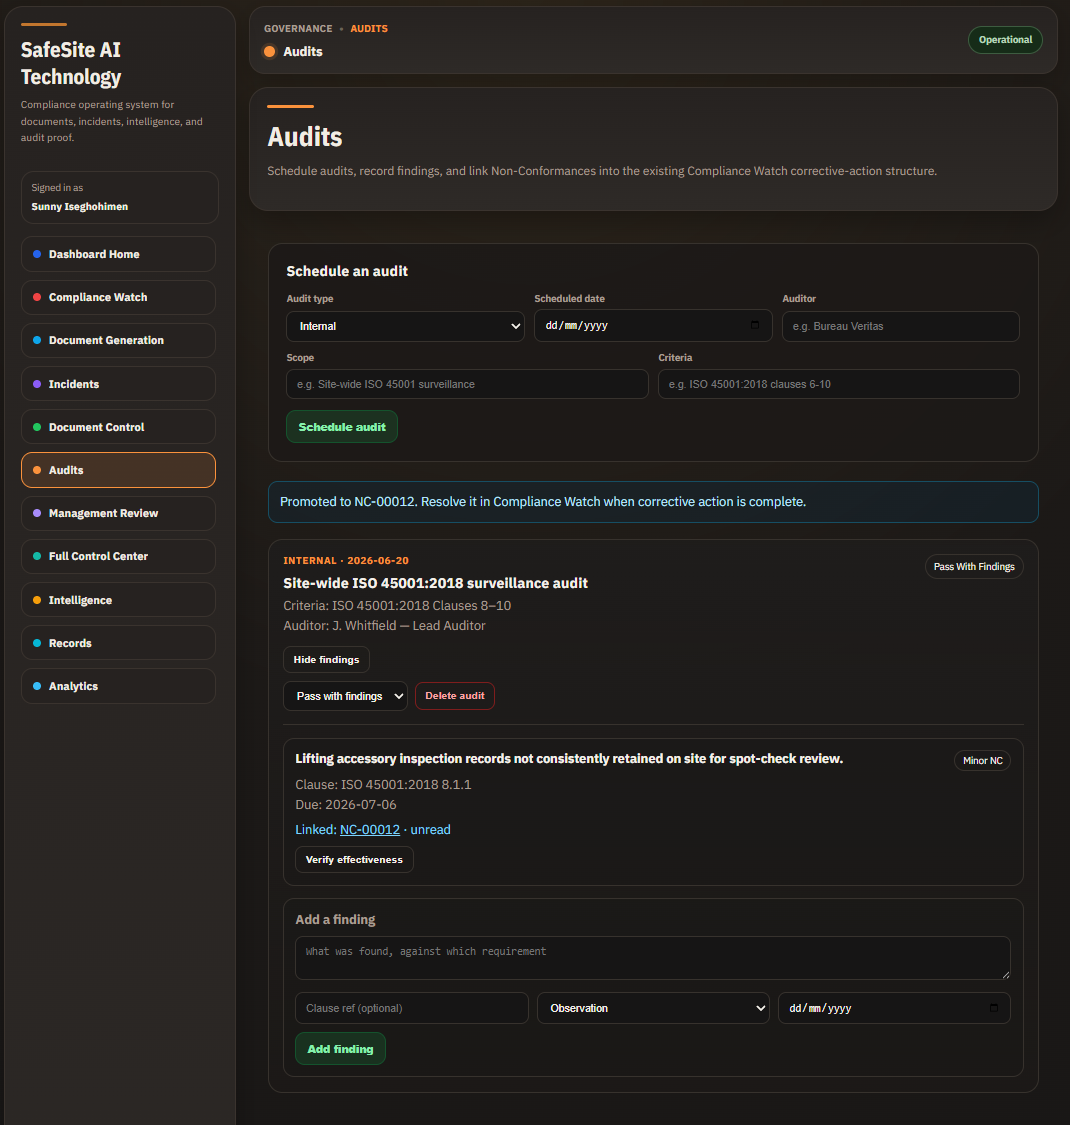
Task: Click the Operational status badge
Action: pos(1005,39)
